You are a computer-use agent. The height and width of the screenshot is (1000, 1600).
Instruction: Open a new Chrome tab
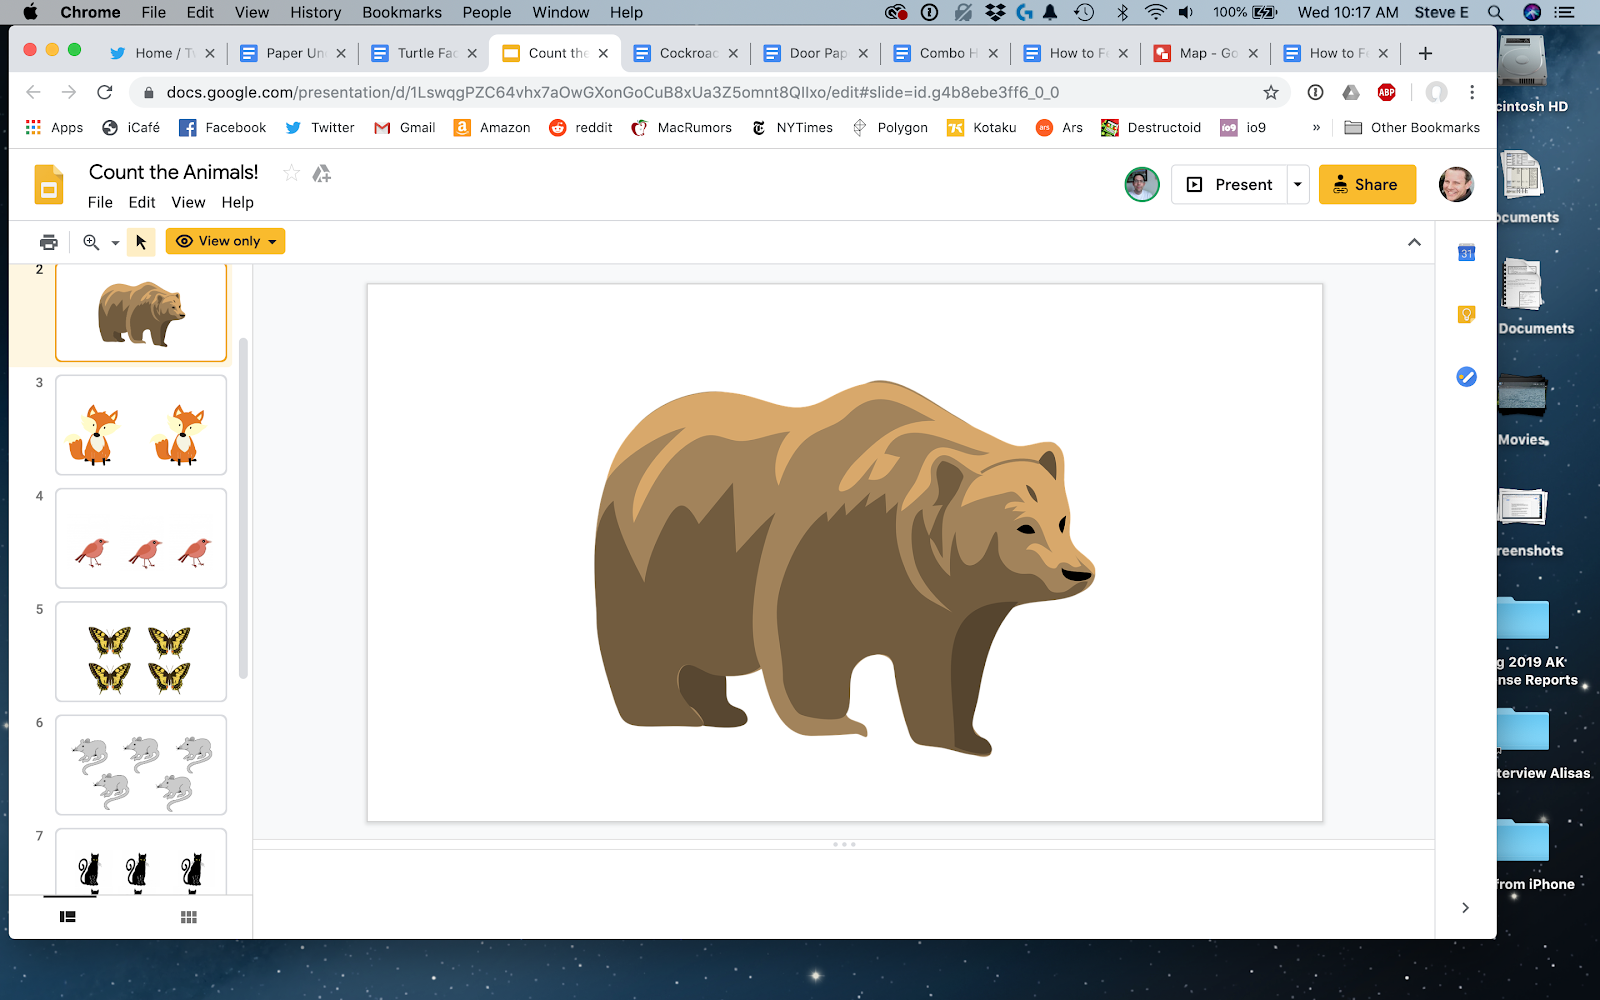click(1425, 53)
